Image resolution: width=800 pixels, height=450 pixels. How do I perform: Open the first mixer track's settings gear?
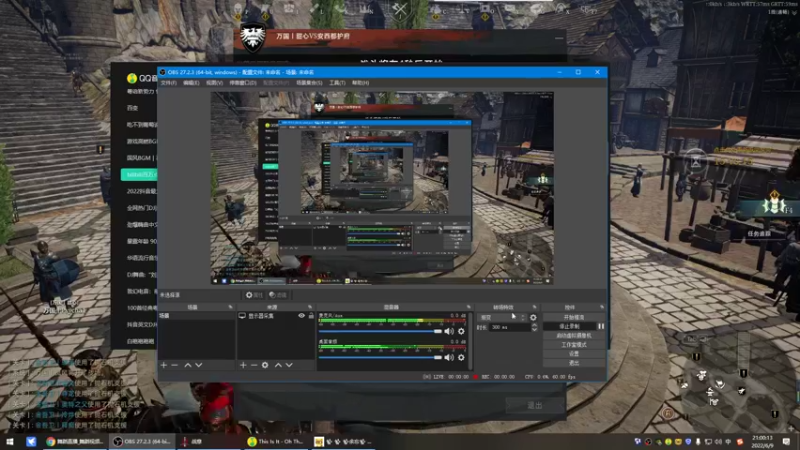coord(461,331)
